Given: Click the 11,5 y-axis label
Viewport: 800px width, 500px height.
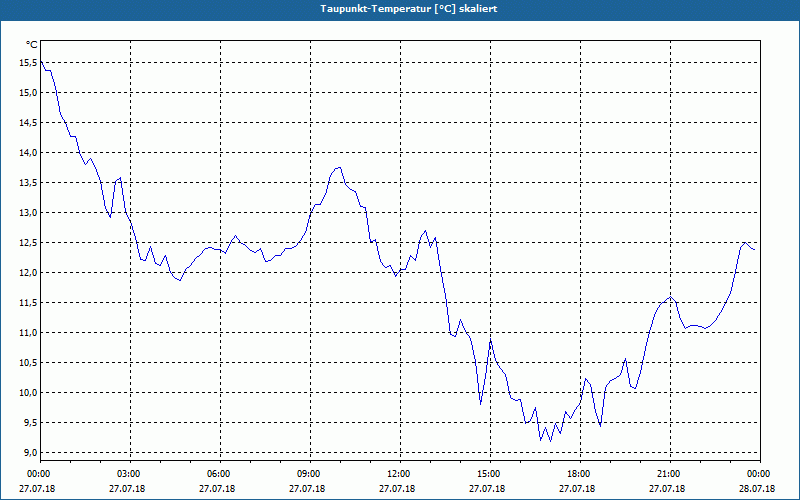Looking at the screenshot, I should (x=29, y=303).
